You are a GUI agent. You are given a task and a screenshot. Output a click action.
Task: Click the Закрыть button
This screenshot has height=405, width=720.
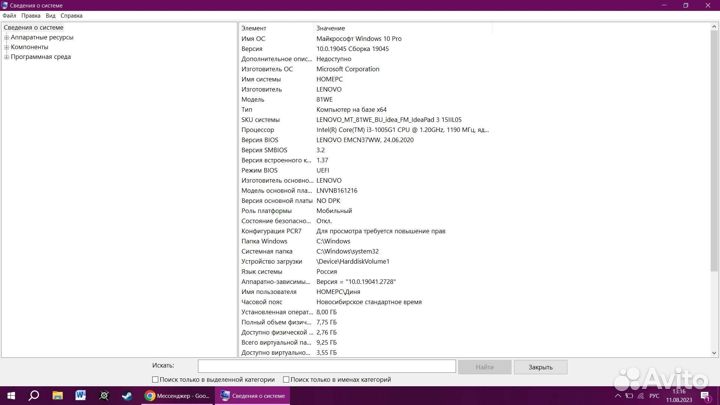[540, 367]
